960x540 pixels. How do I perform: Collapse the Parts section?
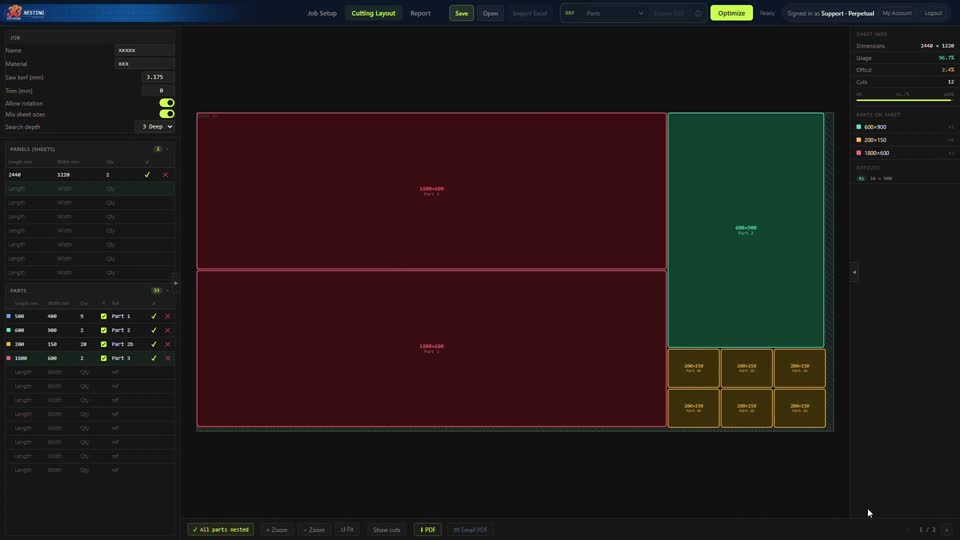click(167, 291)
